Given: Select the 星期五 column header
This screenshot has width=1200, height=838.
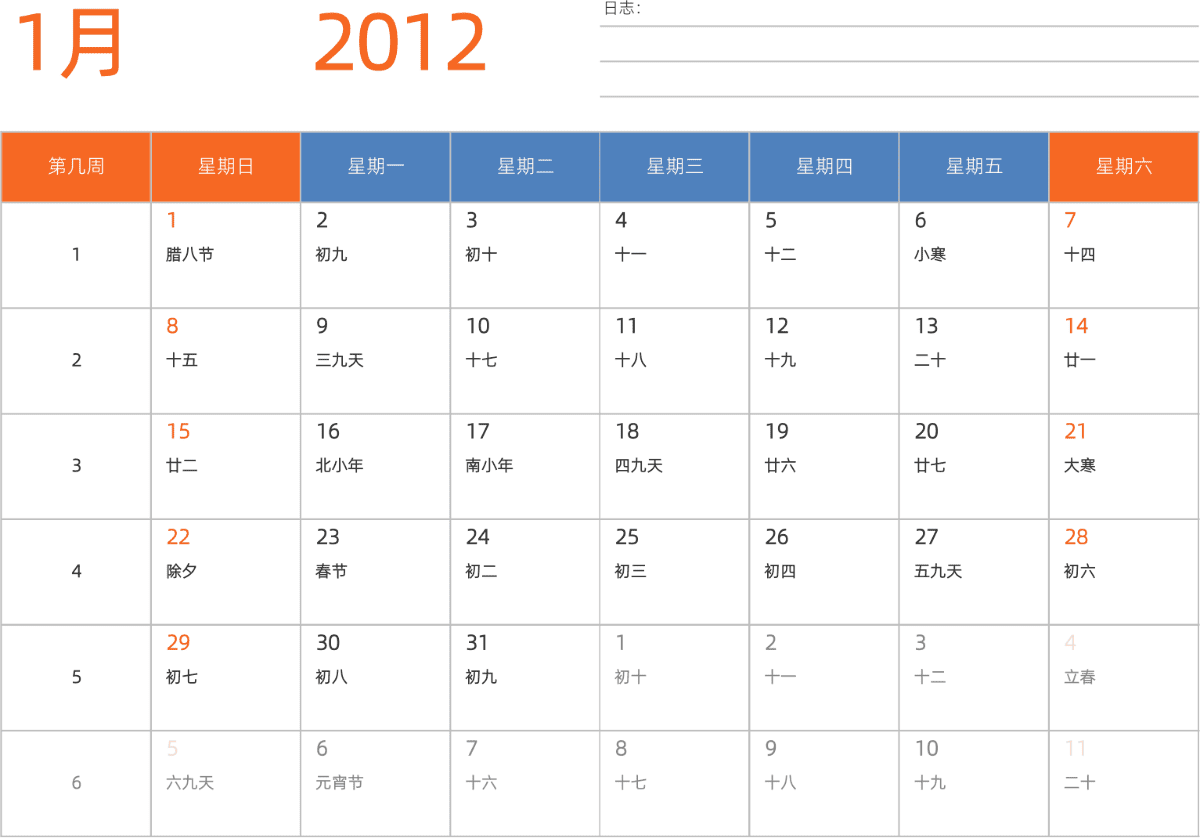Looking at the screenshot, I should pyautogui.click(x=974, y=167).
